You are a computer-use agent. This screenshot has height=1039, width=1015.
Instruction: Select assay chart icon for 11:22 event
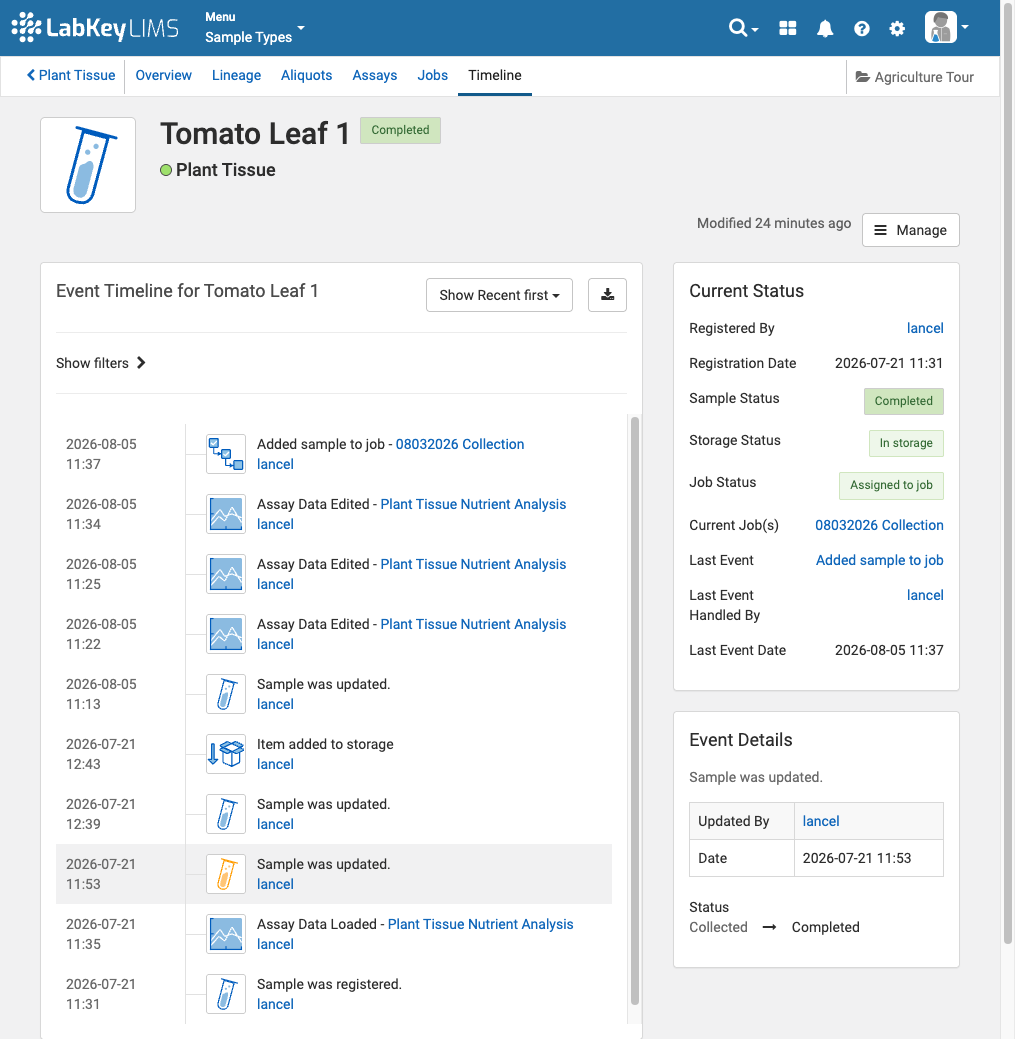point(226,634)
